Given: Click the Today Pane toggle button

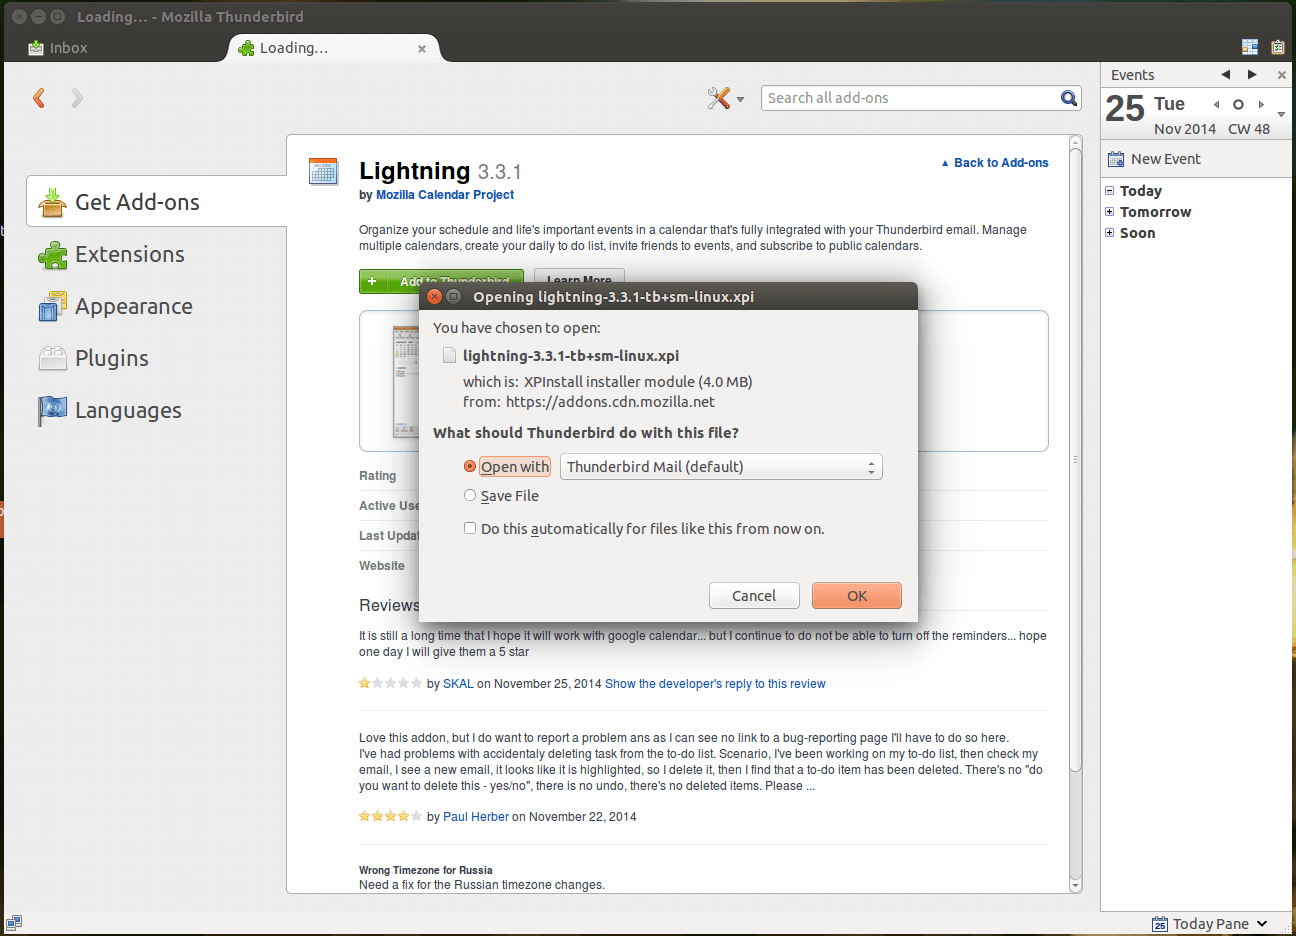Looking at the screenshot, I should tap(1210, 924).
